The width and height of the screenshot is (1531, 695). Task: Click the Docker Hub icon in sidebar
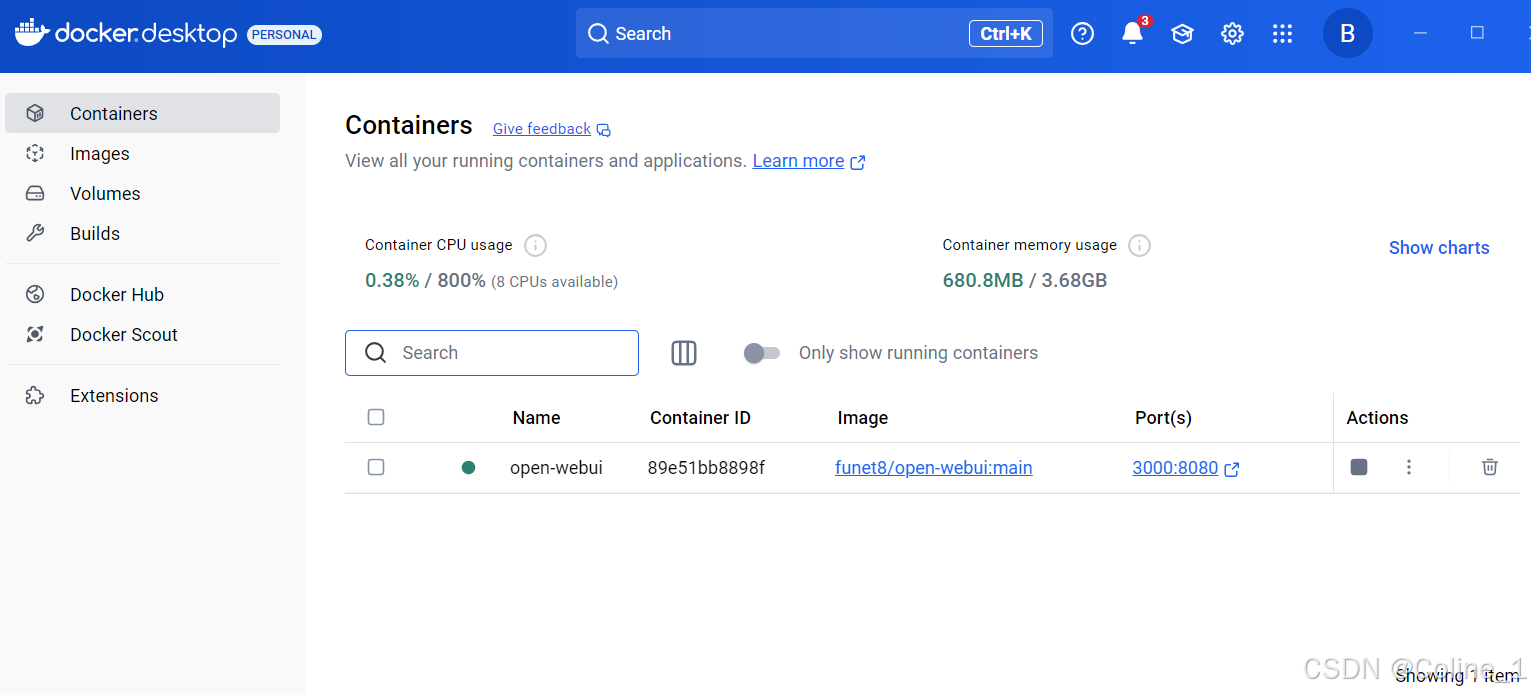click(x=35, y=294)
